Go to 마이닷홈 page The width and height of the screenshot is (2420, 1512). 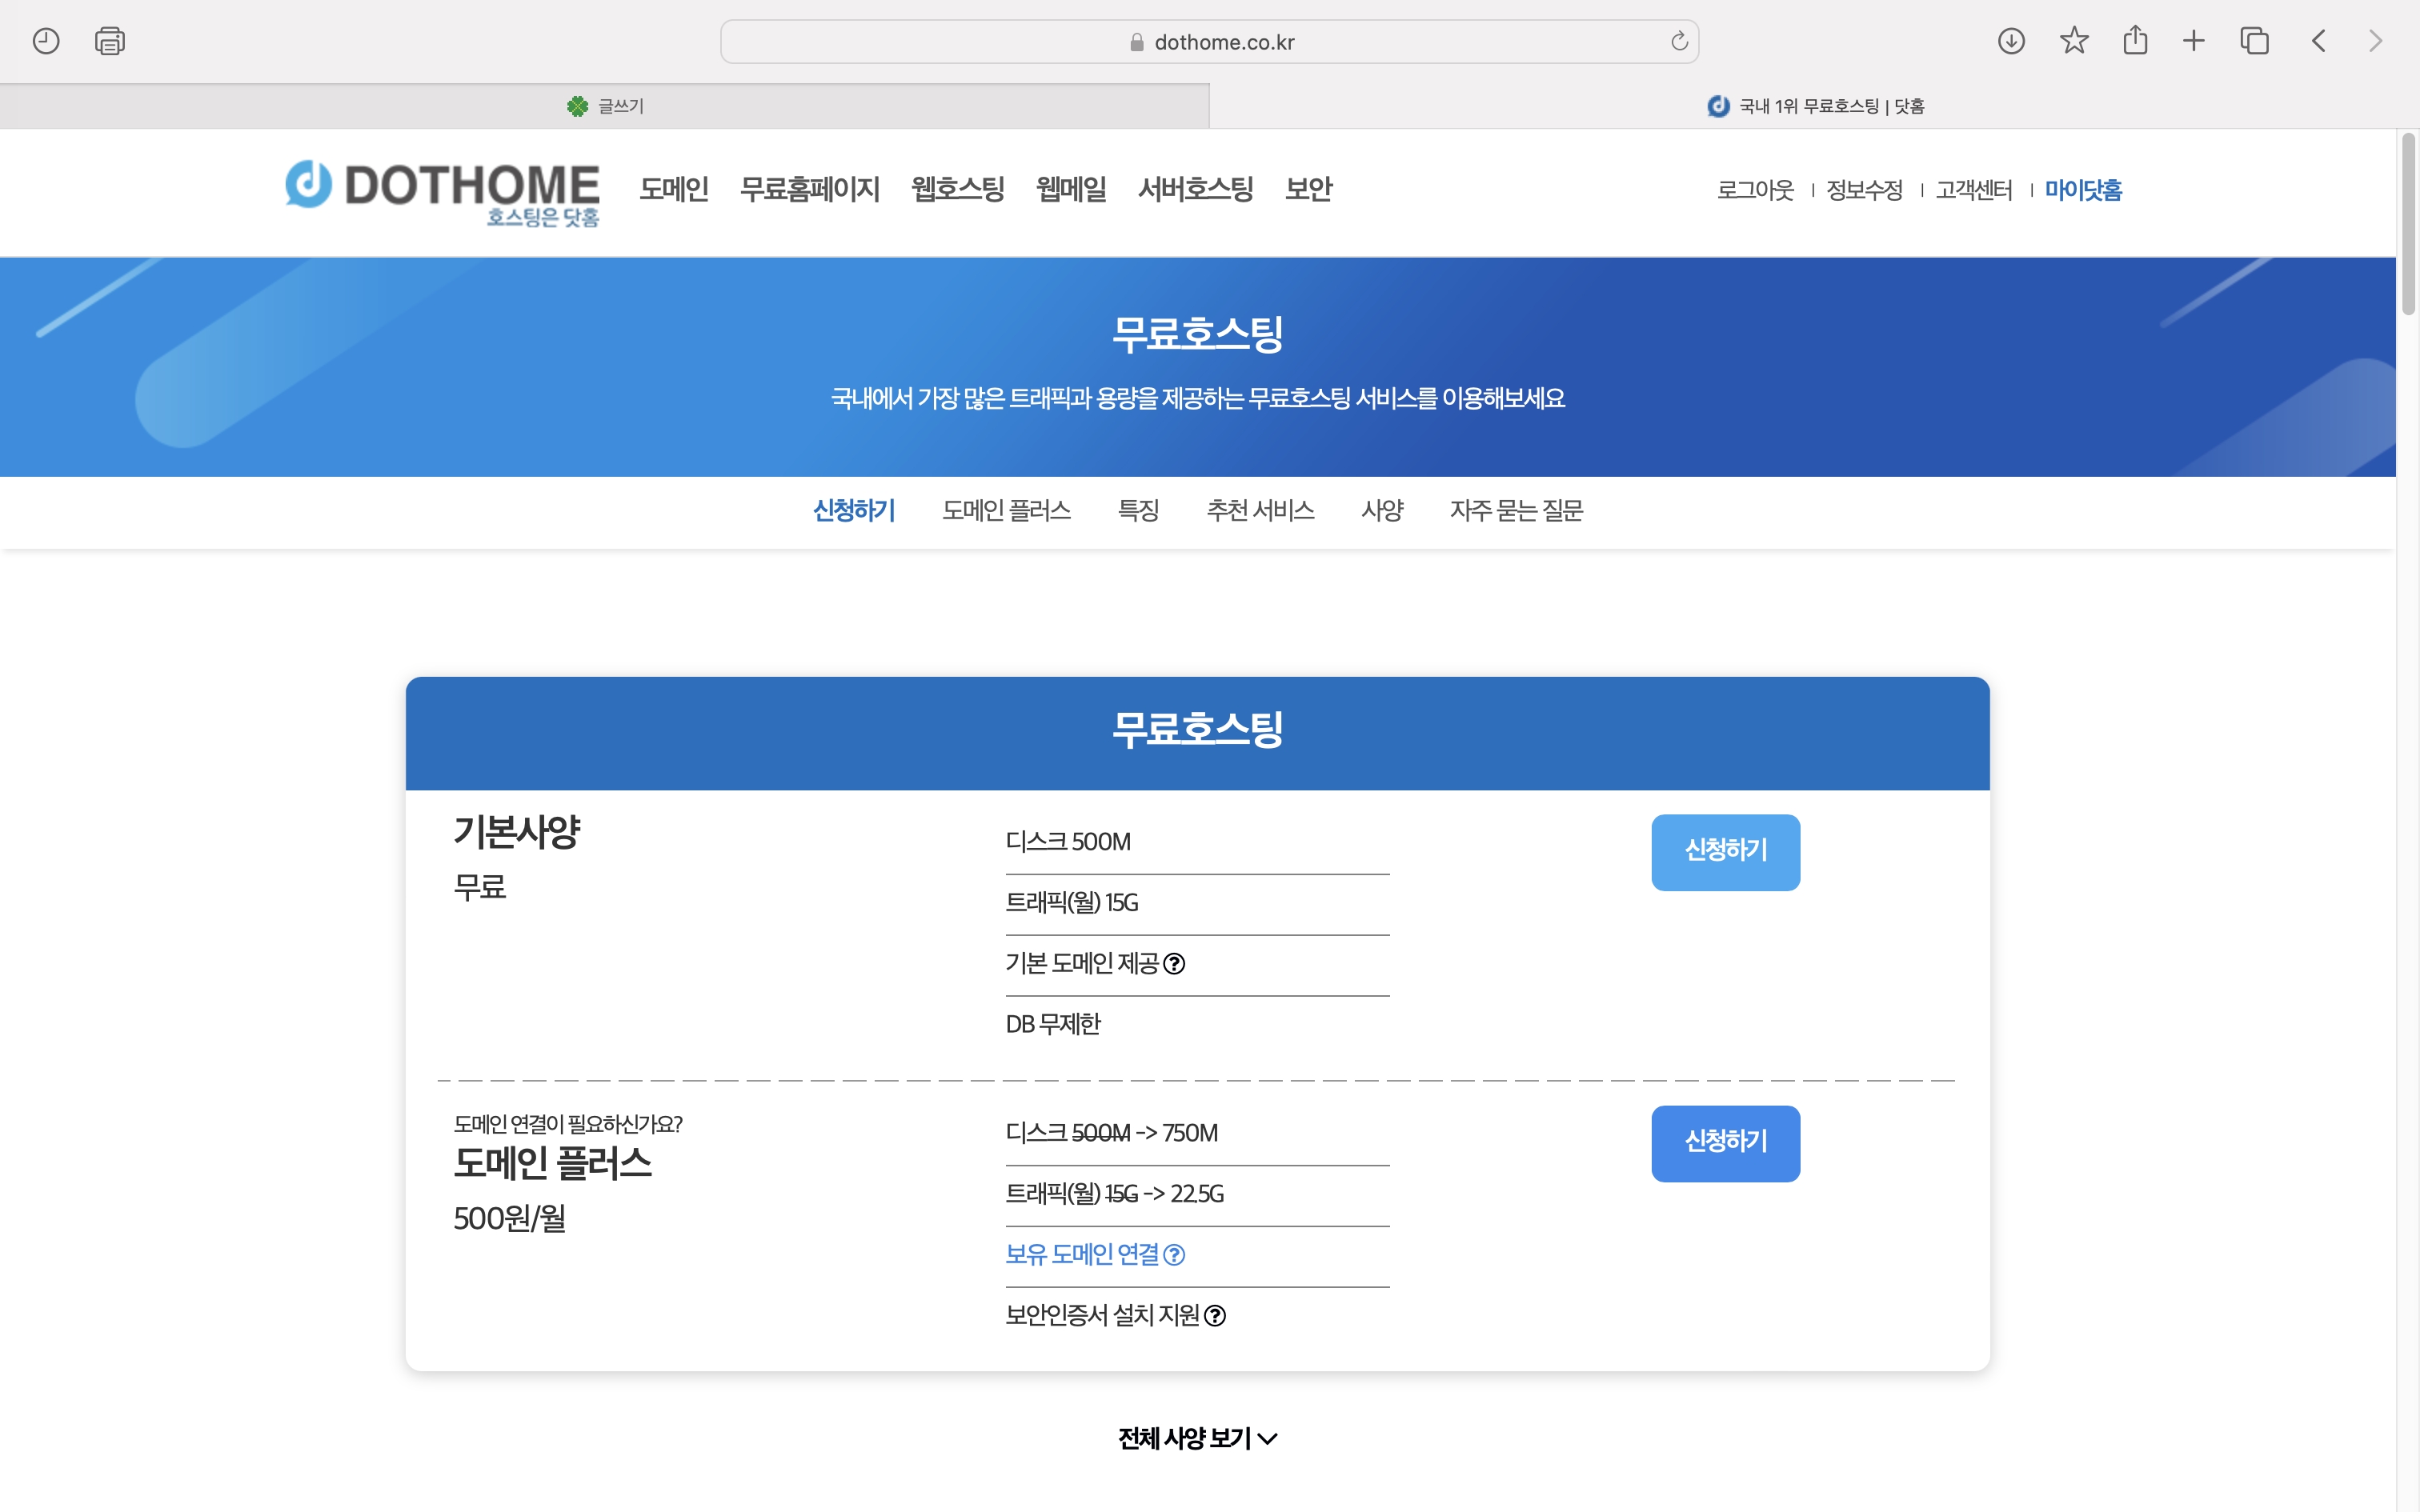(2083, 190)
